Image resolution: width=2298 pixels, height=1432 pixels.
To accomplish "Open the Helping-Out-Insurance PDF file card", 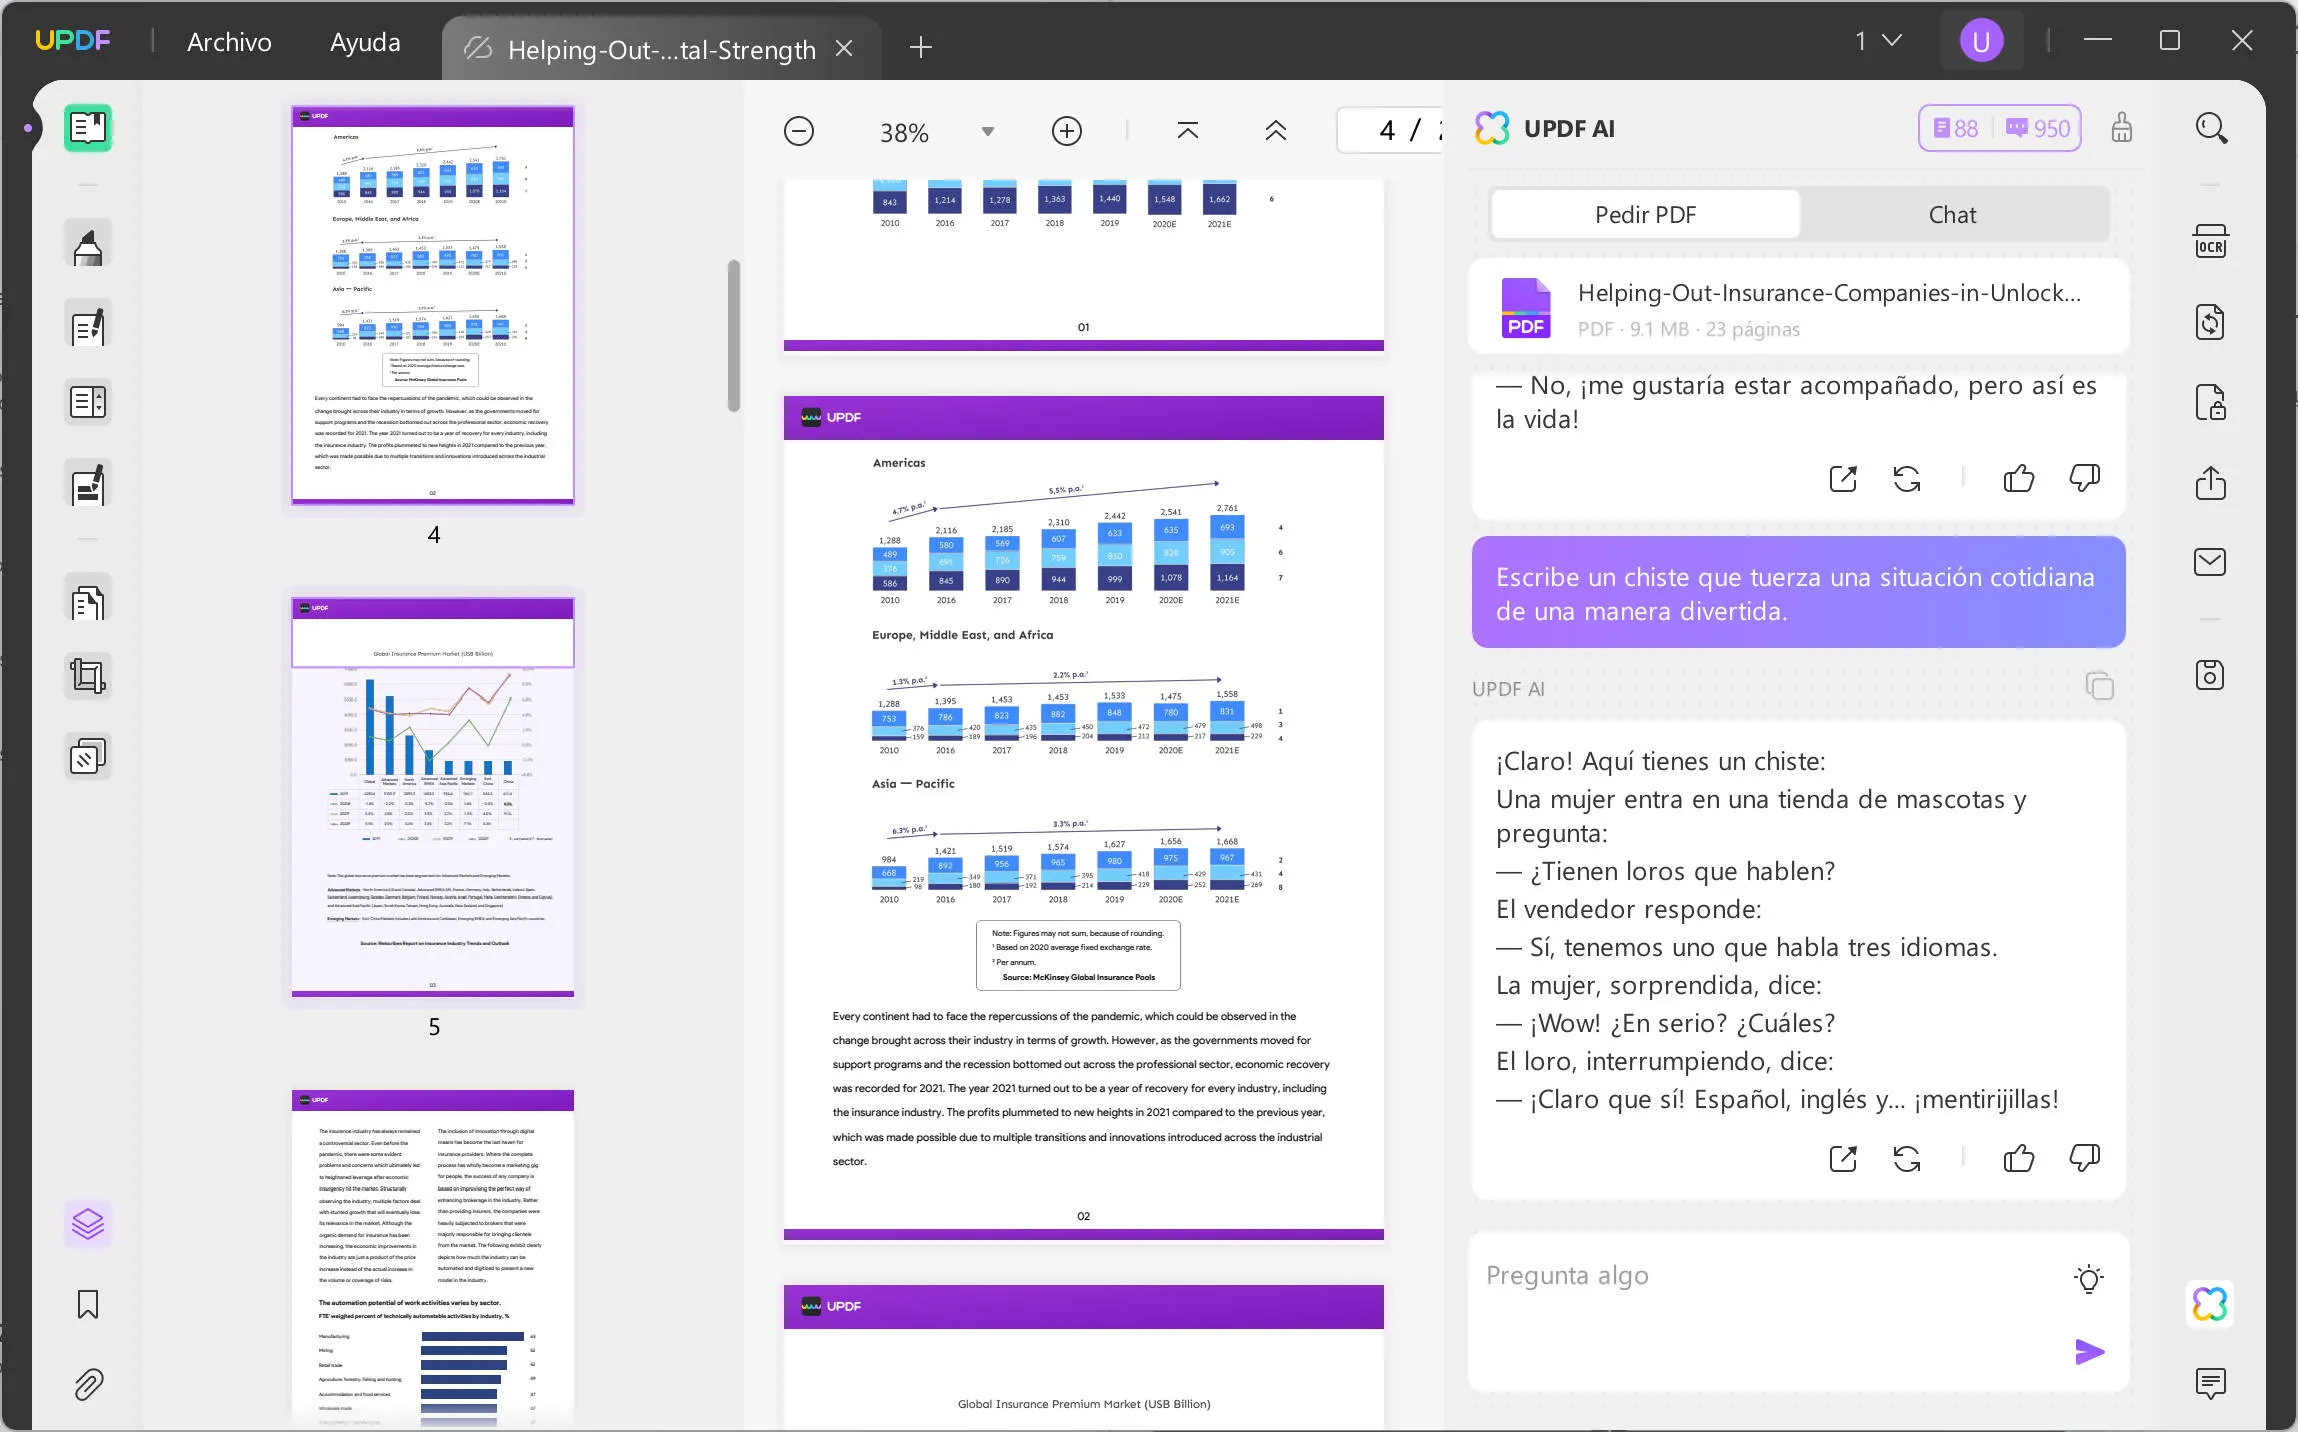I will 1798,308.
